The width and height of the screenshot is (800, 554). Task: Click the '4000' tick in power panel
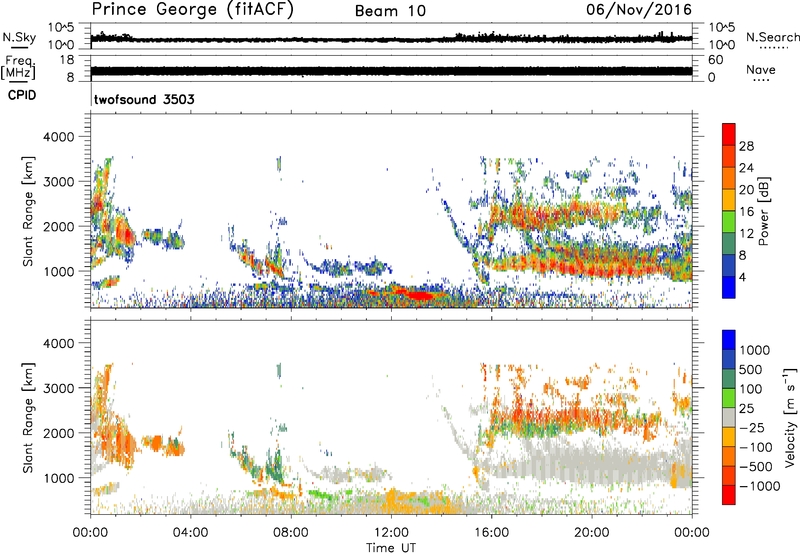[x=58, y=137]
